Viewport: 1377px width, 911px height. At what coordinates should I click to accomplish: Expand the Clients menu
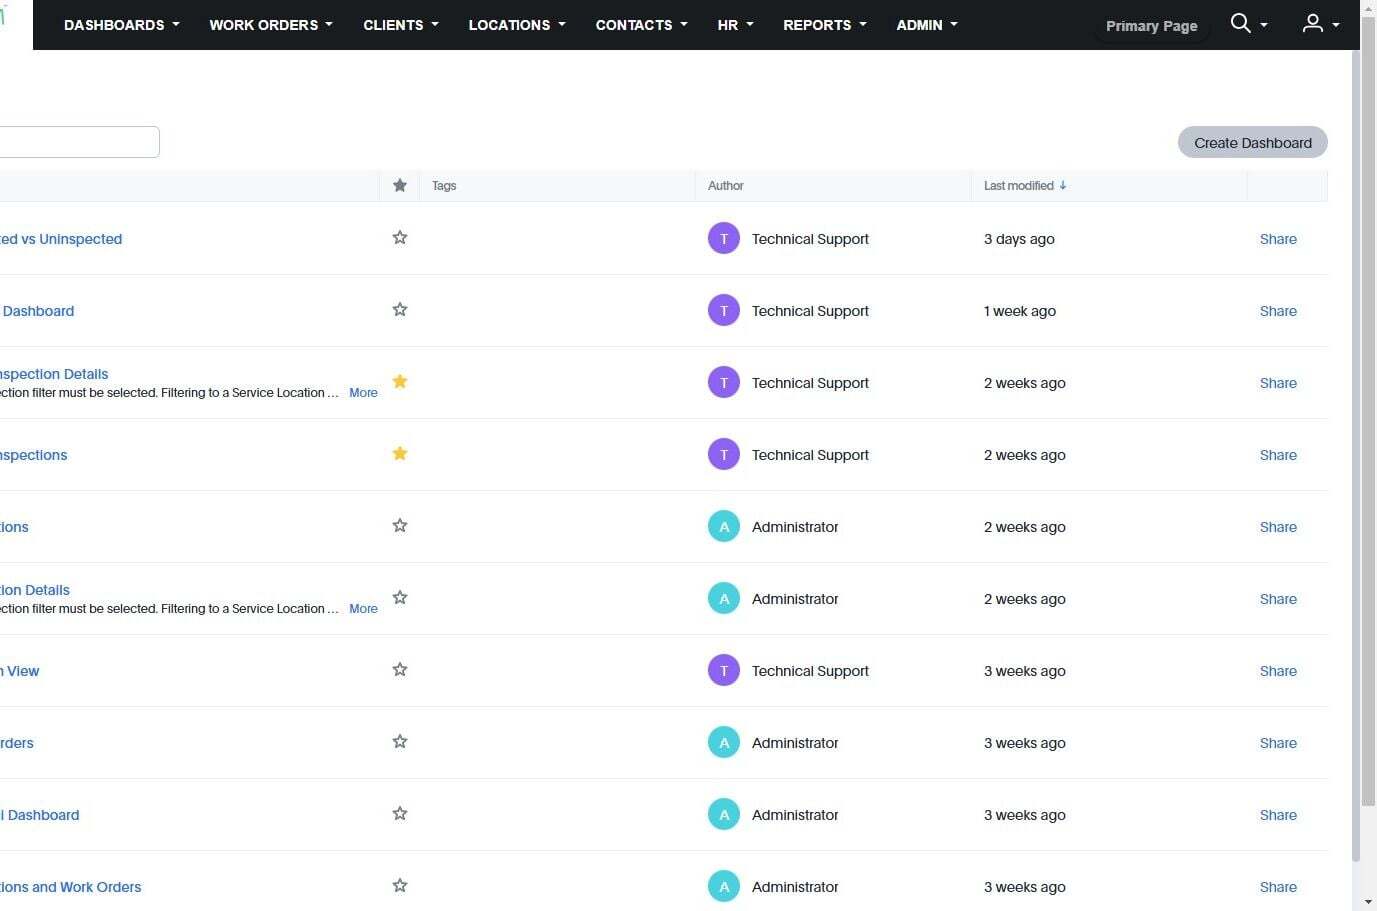tap(401, 25)
